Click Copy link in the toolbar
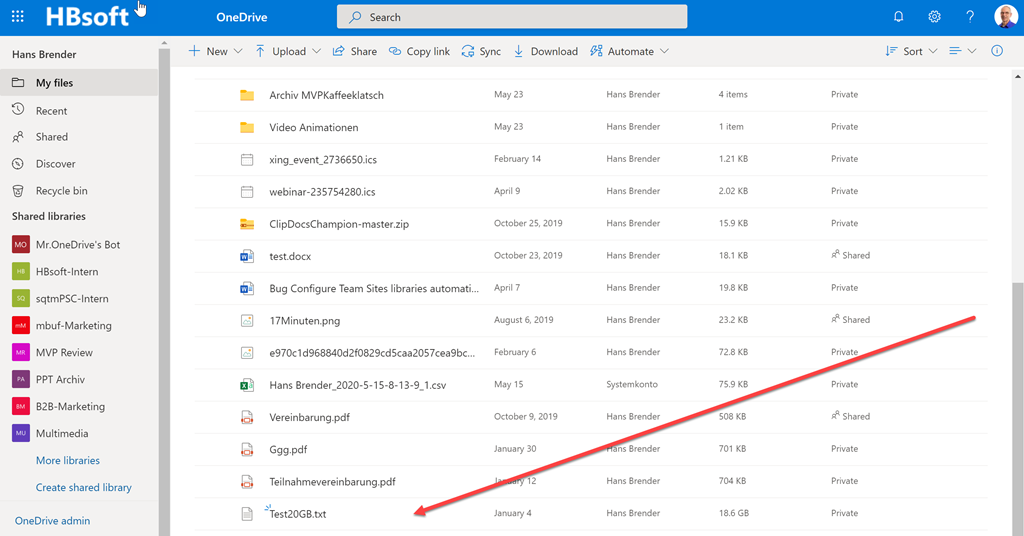The width and height of the screenshot is (1024, 536). coord(419,51)
